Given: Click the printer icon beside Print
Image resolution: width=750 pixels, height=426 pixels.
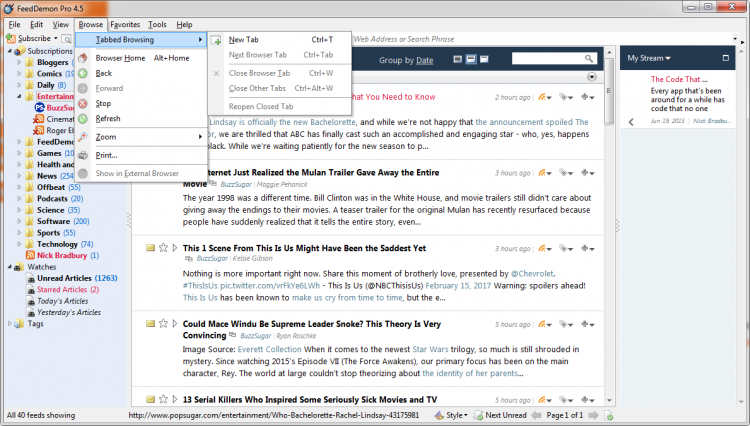Looking at the screenshot, I should (x=83, y=155).
